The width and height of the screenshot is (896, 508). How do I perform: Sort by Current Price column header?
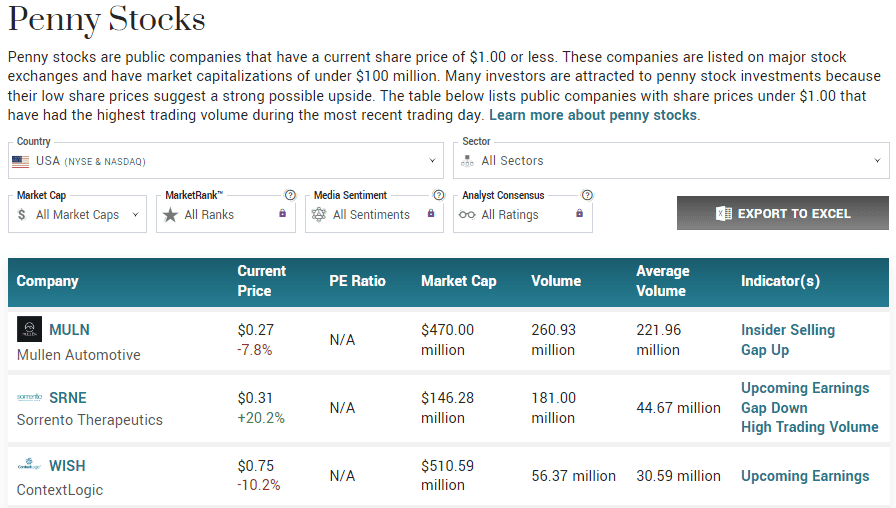point(262,281)
